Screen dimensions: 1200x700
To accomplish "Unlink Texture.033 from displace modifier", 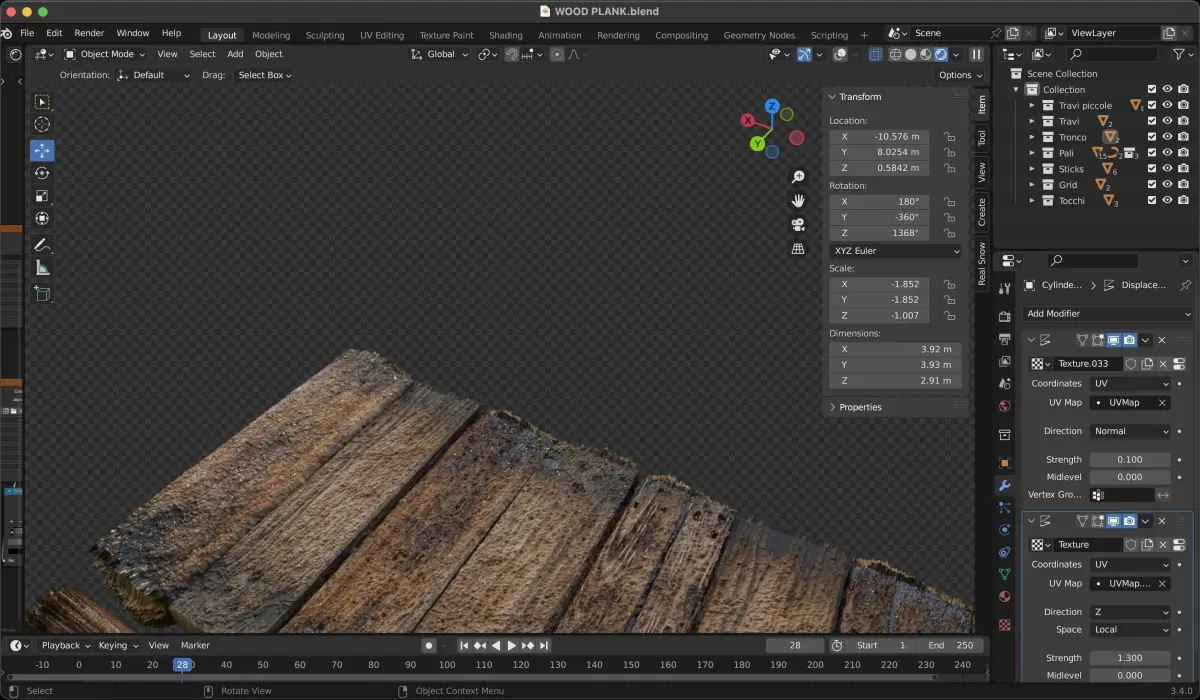I will 1163,364.
